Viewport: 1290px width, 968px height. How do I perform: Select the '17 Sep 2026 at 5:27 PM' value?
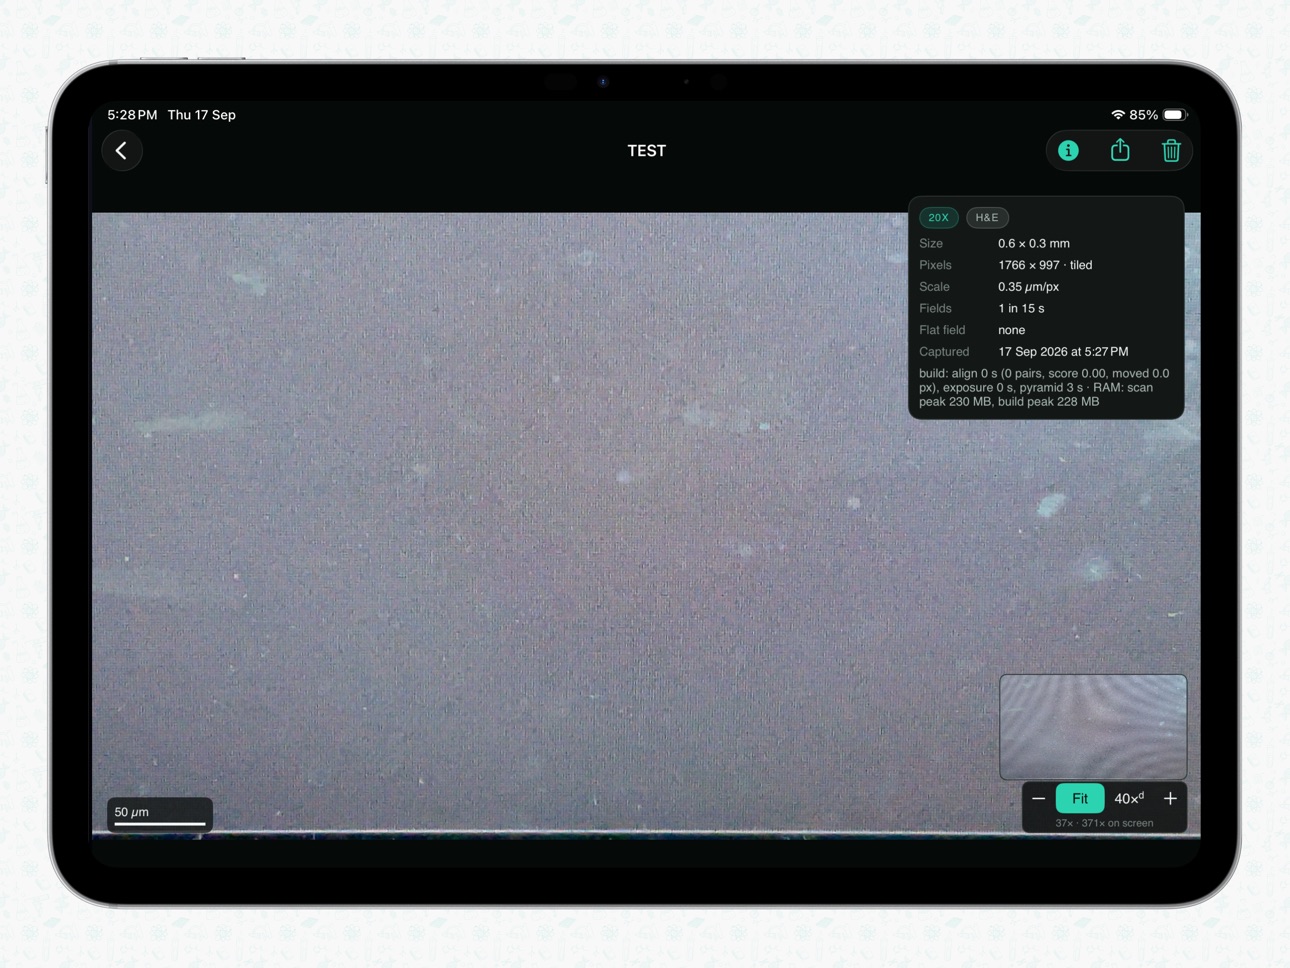click(x=1063, y=352)
